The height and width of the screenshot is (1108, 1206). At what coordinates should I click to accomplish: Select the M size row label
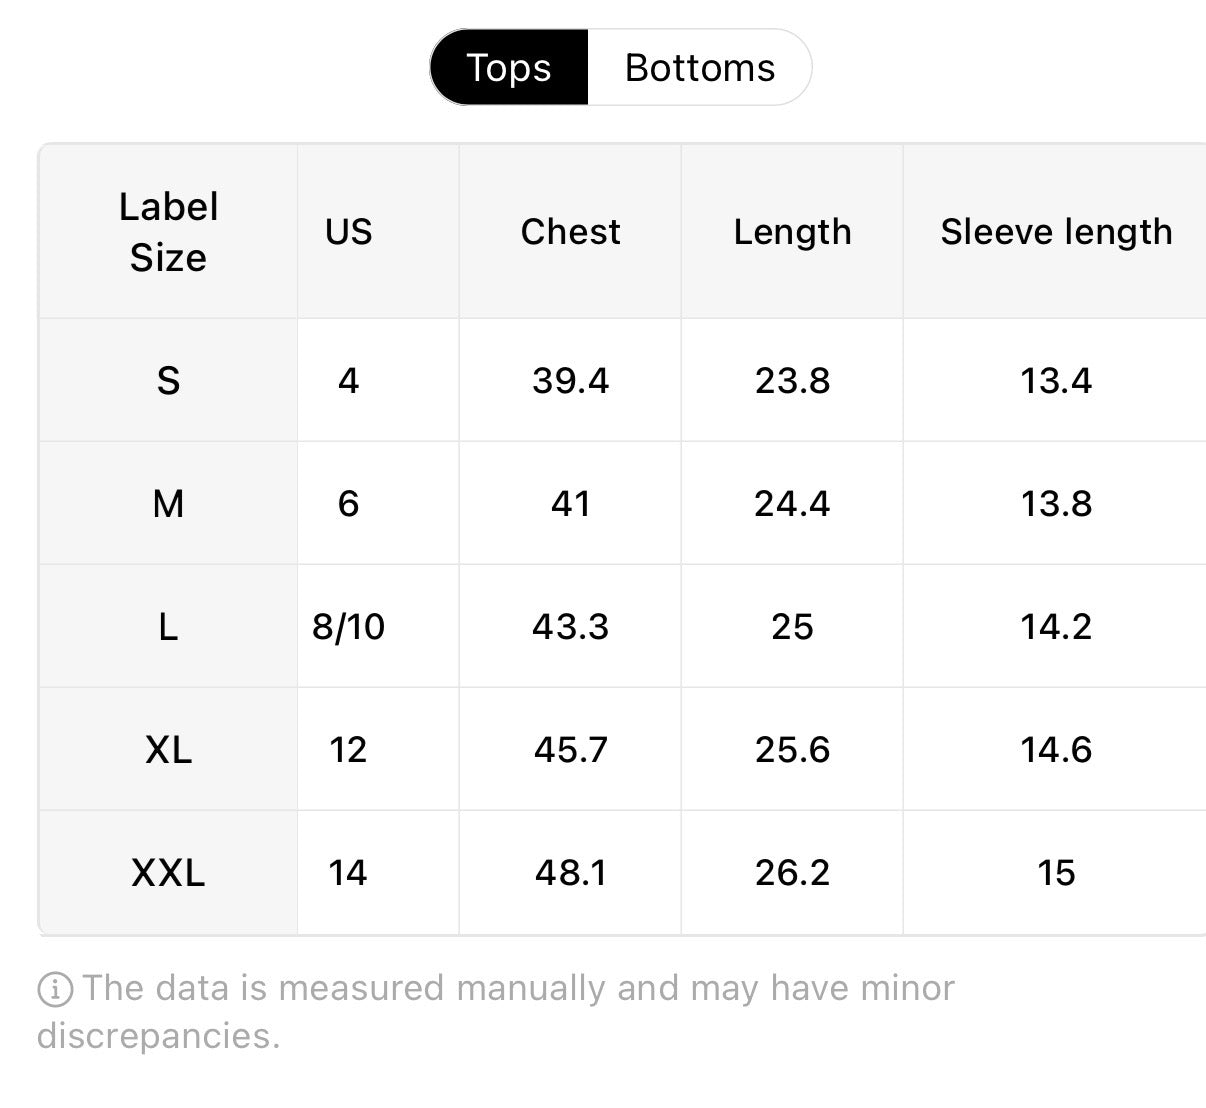(x=168, y=503)
